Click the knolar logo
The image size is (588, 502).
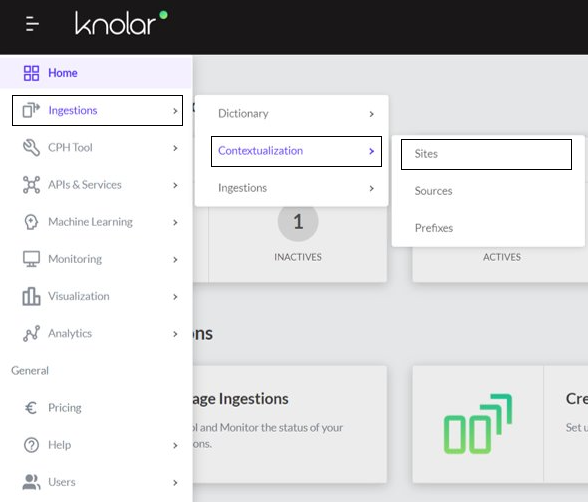pyautogui.click(x=121, y=22)
